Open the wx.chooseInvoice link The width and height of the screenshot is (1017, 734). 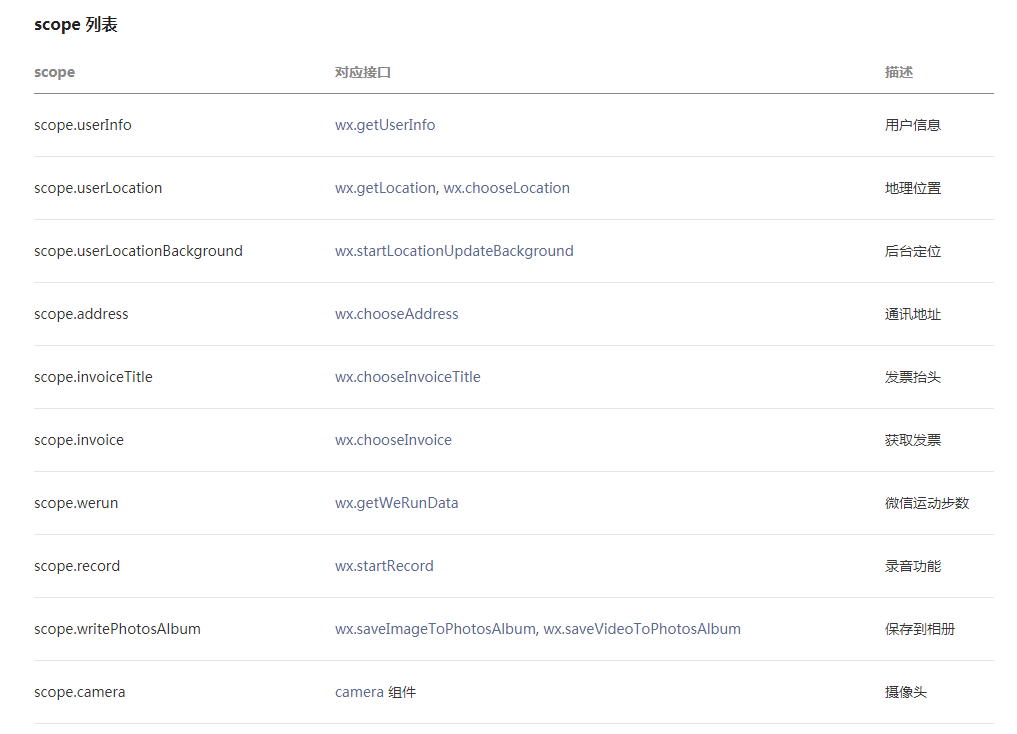tap(393, 440)
